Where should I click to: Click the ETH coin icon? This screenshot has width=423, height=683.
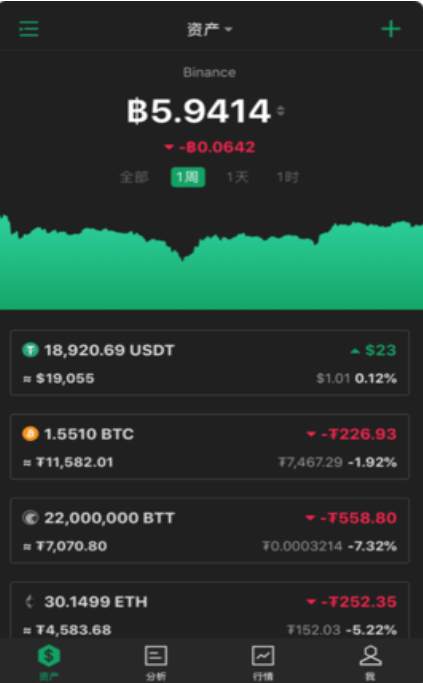click(x=30, y=602)
